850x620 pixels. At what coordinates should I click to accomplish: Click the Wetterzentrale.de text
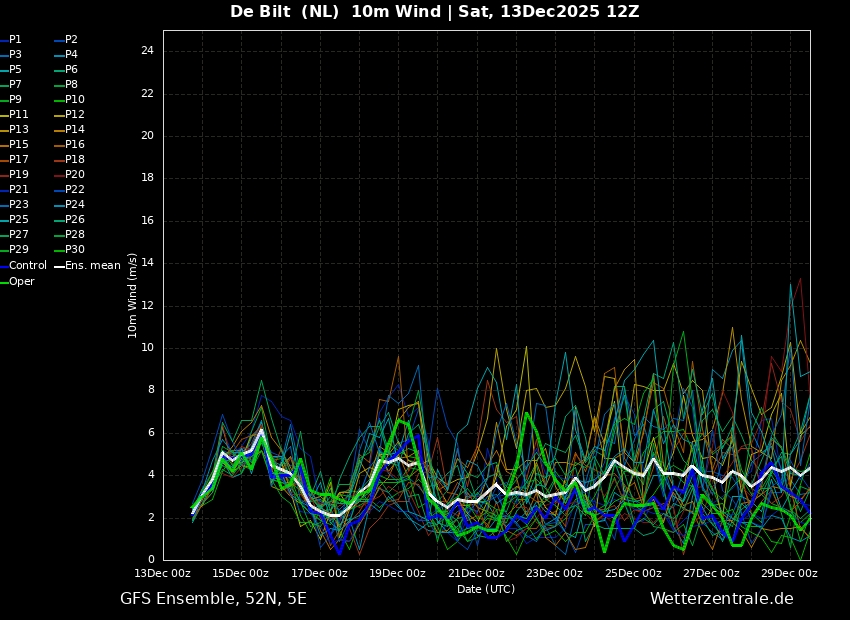point(721,599)
